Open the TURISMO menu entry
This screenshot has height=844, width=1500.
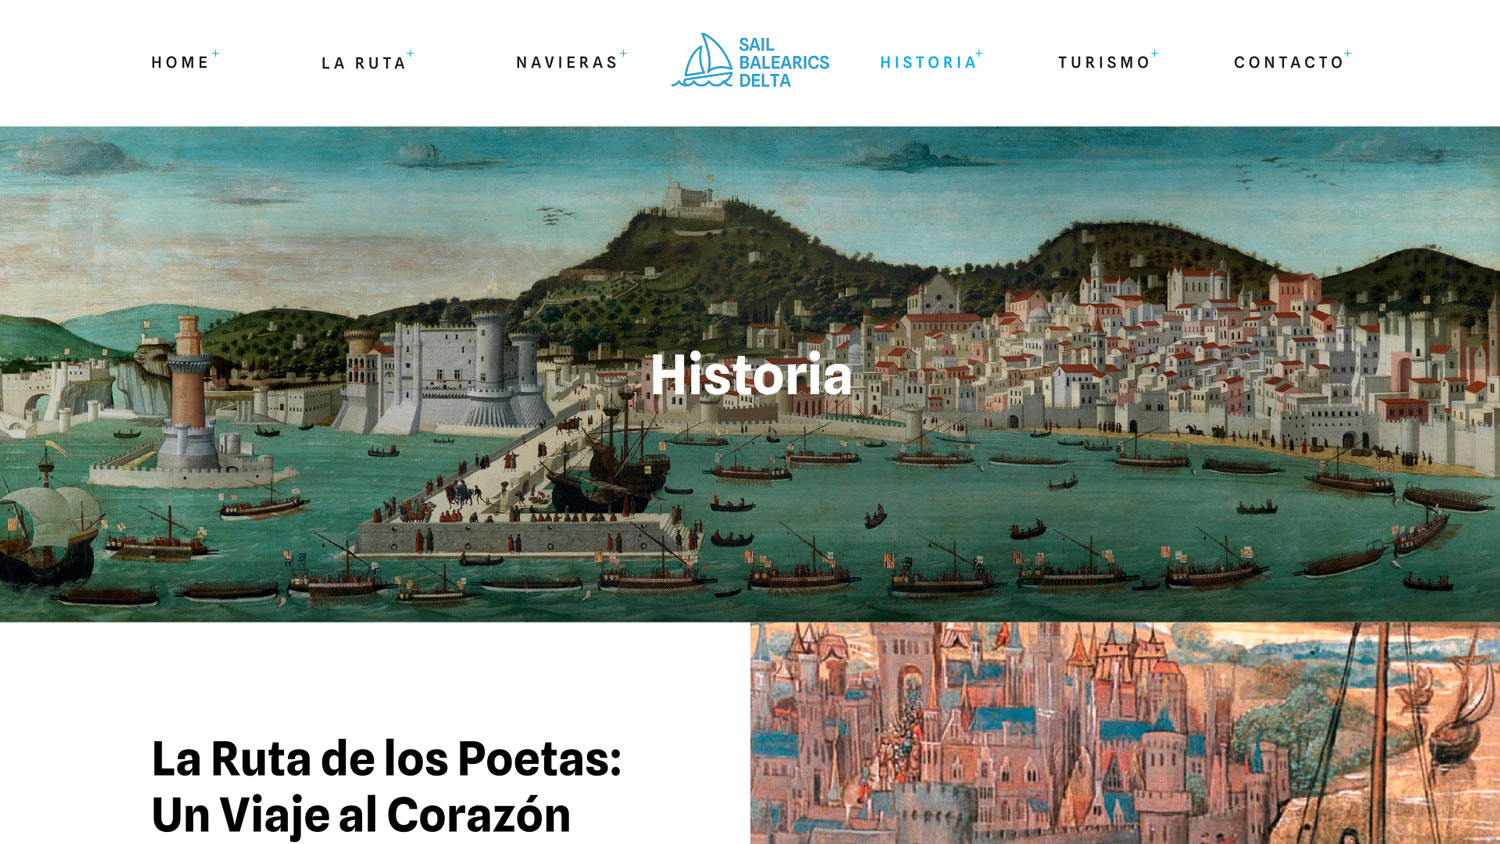(x=1104, y=62)
